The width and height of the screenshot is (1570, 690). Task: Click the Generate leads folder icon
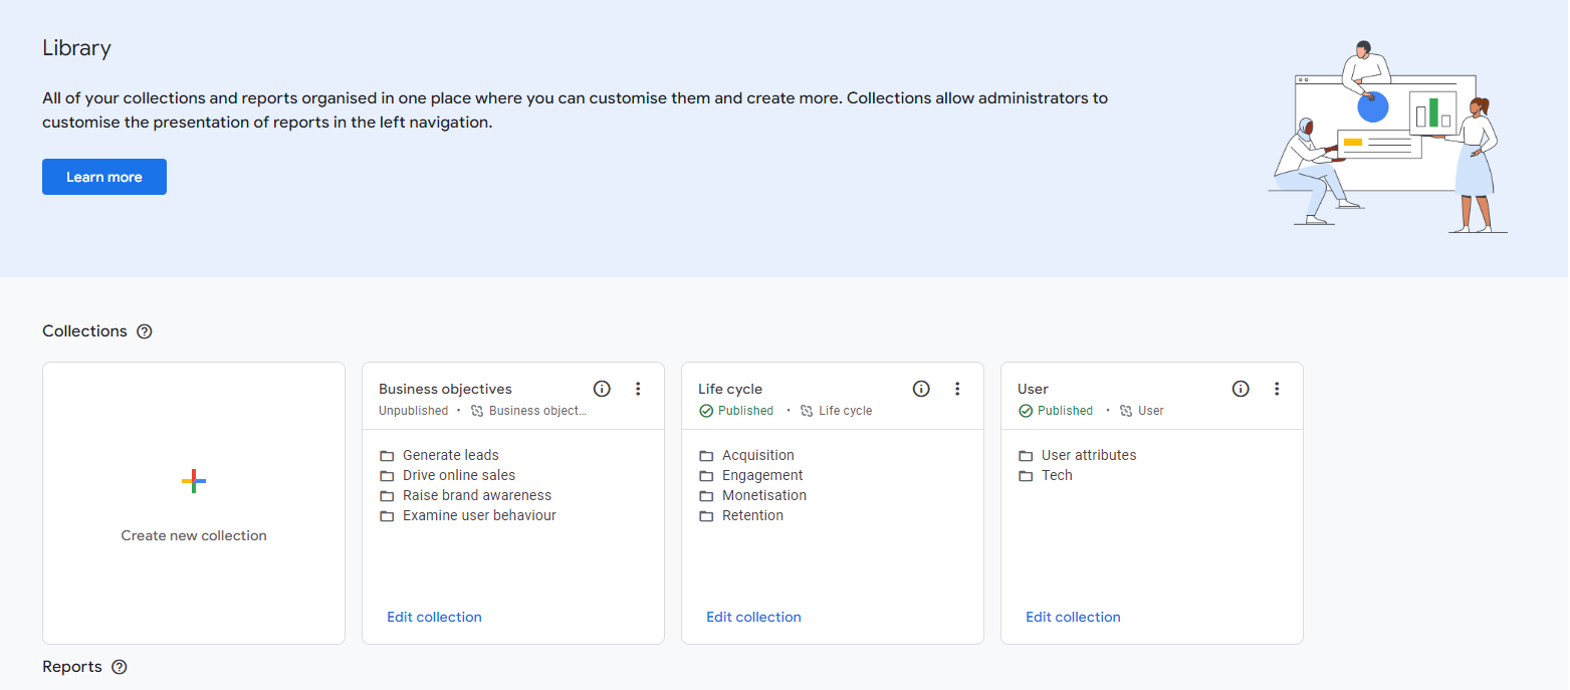tap(387, 456)
